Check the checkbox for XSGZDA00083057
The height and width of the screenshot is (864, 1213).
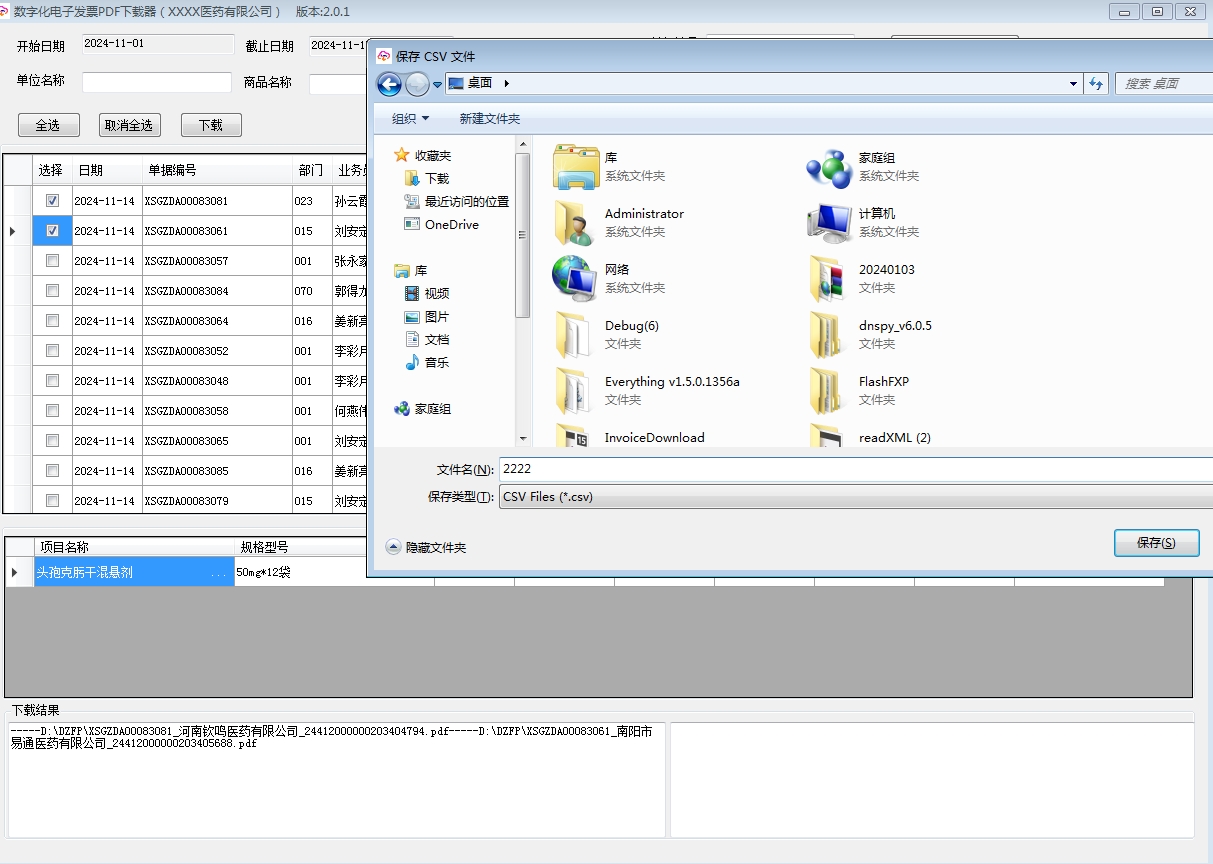click(x=54, y=260)
